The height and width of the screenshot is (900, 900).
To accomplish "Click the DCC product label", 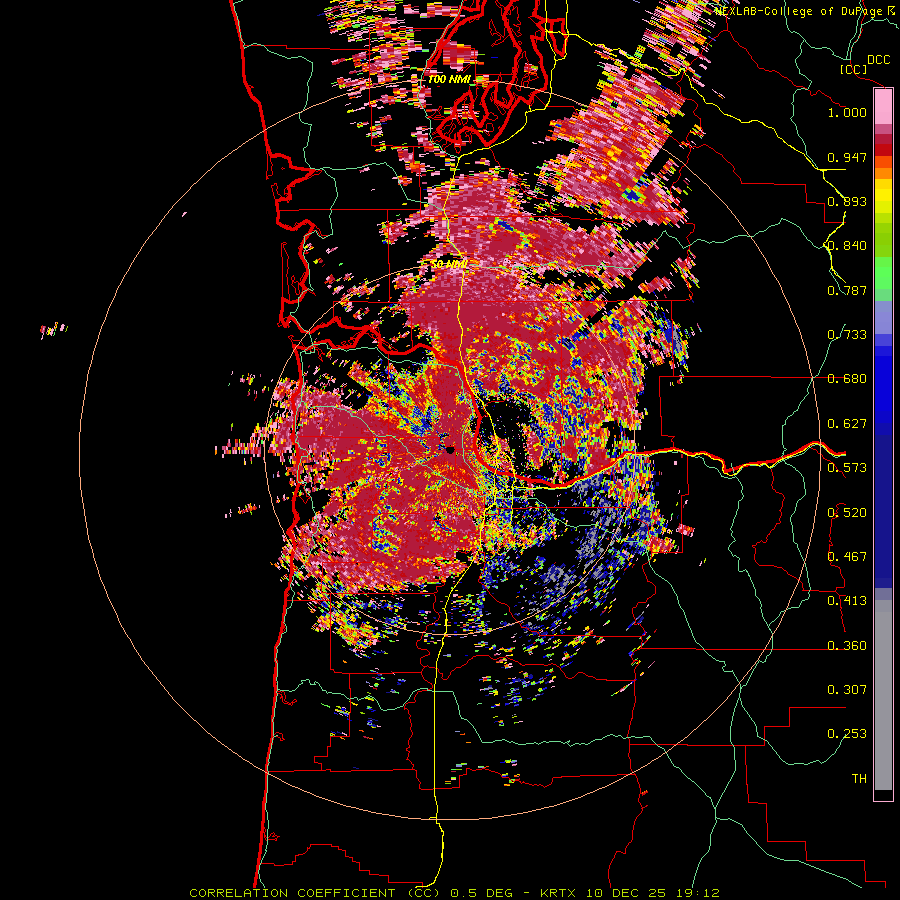I will tap(878, 60).
